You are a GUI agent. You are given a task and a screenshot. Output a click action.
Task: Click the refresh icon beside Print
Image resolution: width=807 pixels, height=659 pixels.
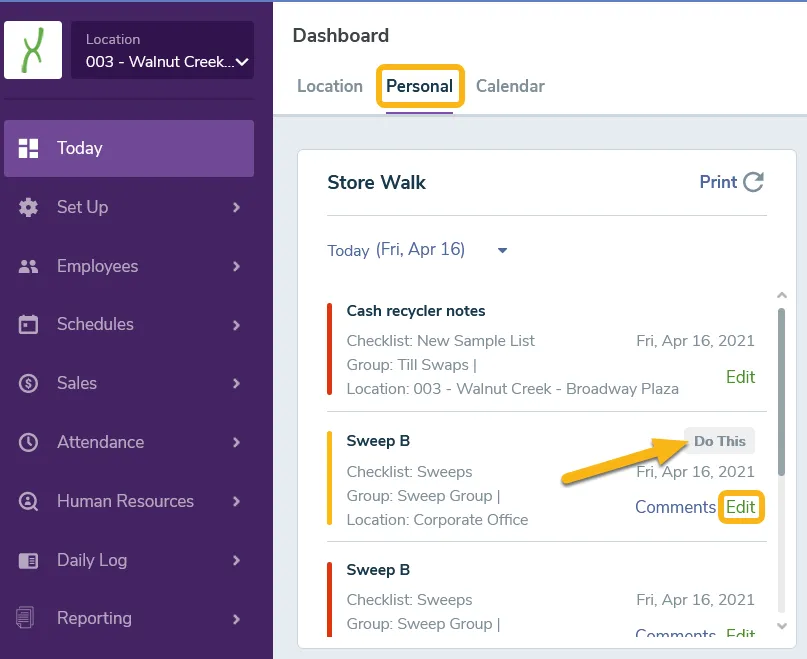pos(753,182)
